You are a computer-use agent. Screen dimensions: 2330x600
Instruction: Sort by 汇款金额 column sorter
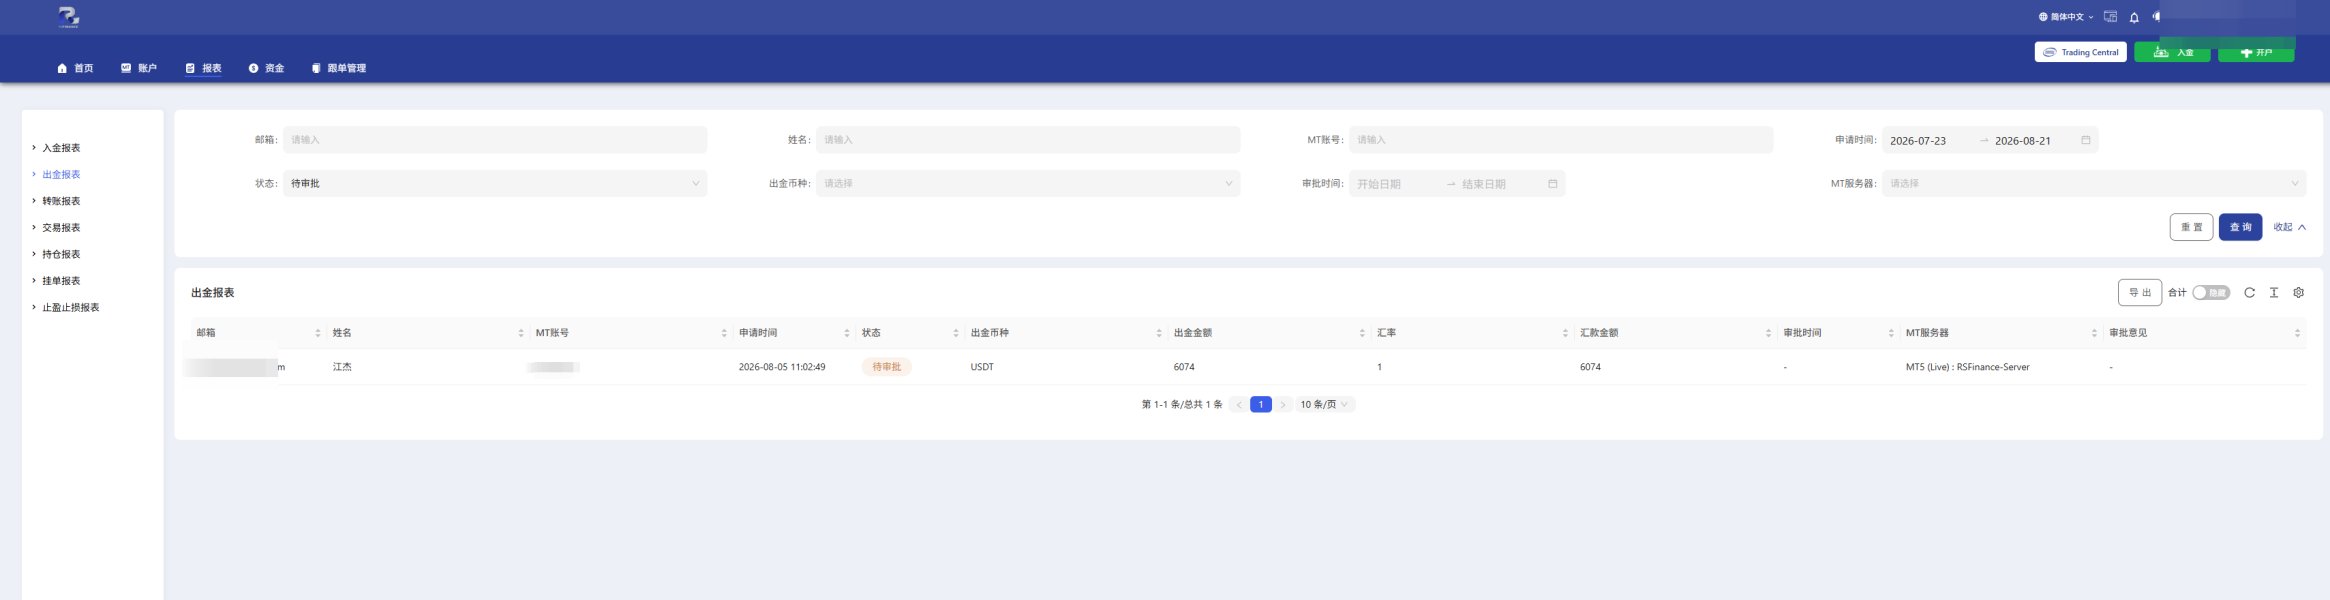coord(1768,333)
